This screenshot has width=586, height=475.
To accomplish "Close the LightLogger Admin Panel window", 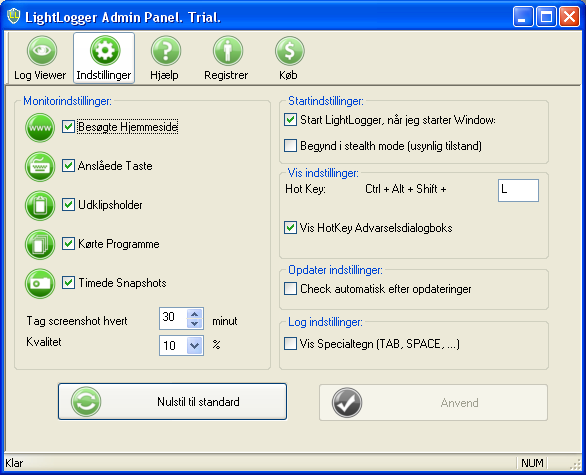I will coord(569,16).
